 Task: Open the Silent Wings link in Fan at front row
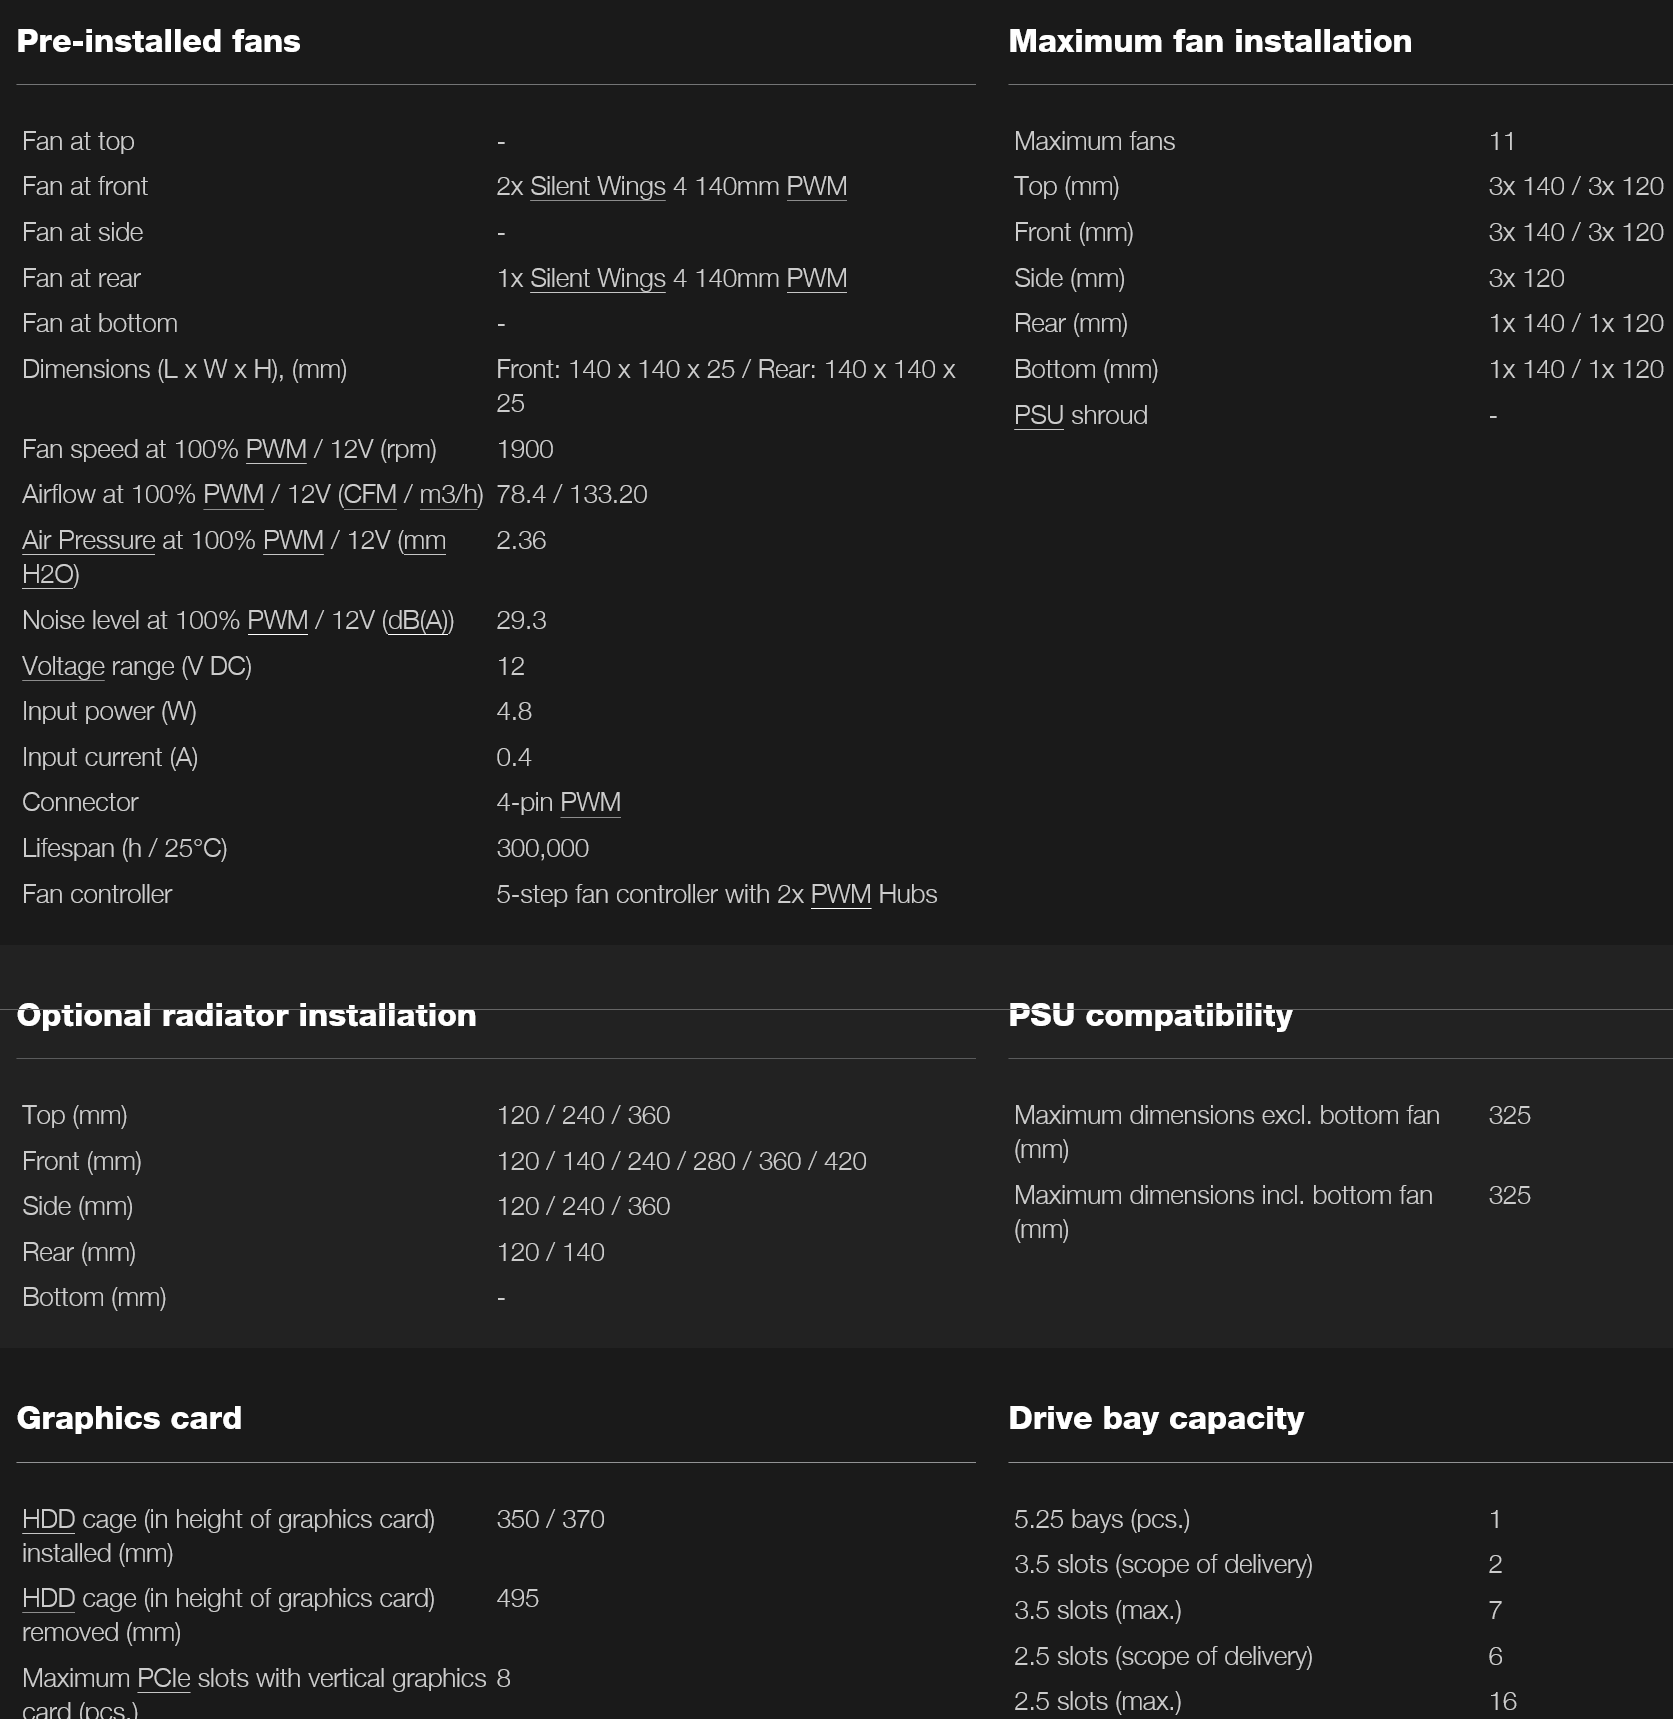pyautogui.click(x=597, y=187)
